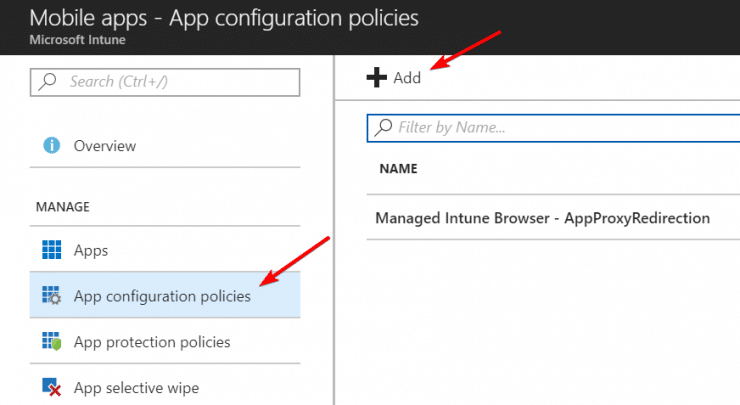The image size is (740, 405).
Task: Select App configuration policies in sidebar
Action: tap(162, 296)
